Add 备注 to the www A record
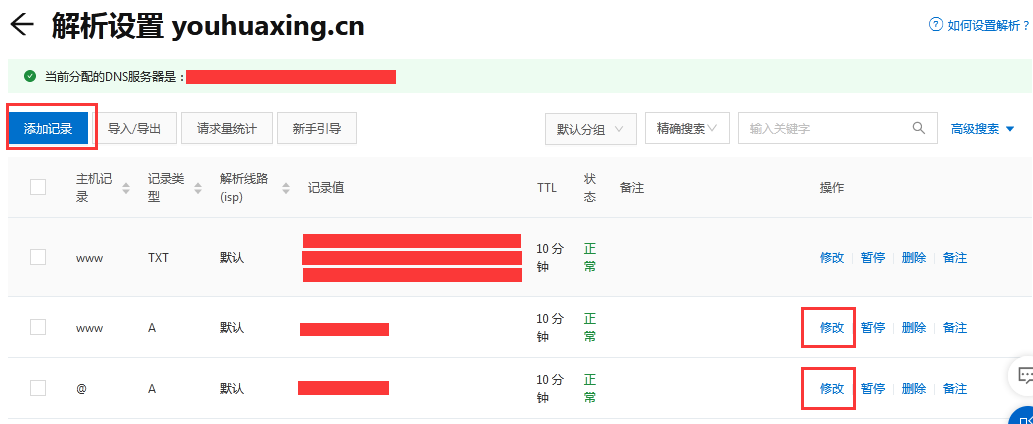The image size is (1033, 424). tap(955, 328)
